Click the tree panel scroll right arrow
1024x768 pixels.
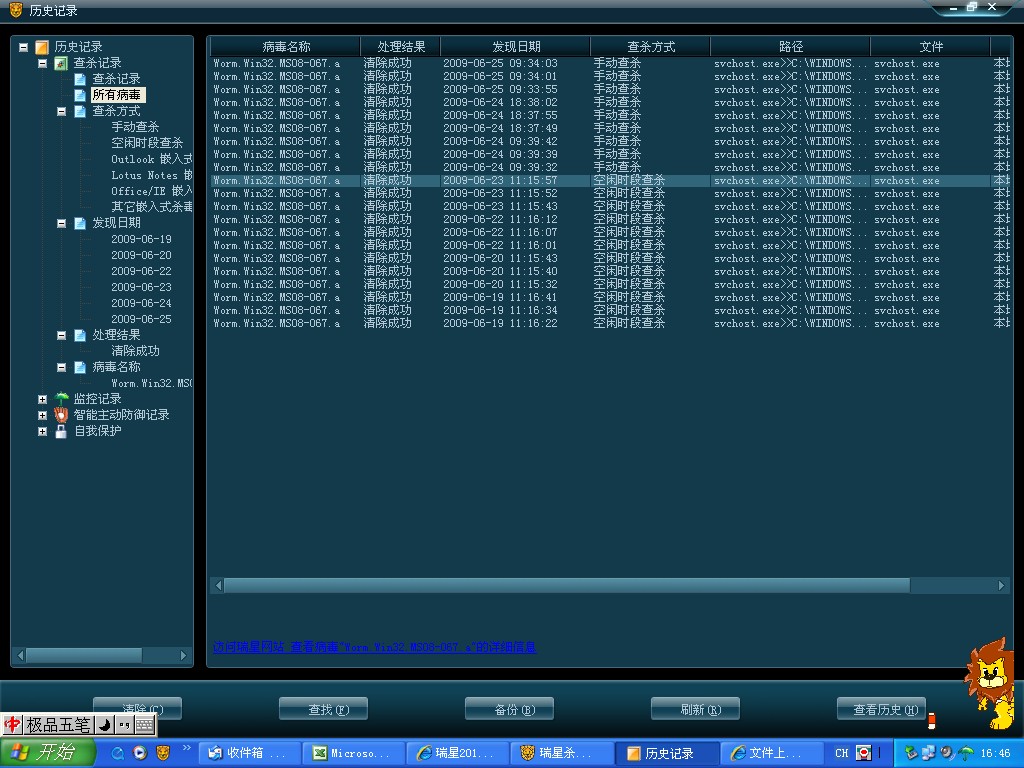pyautogui.click(x=183, y=655)
